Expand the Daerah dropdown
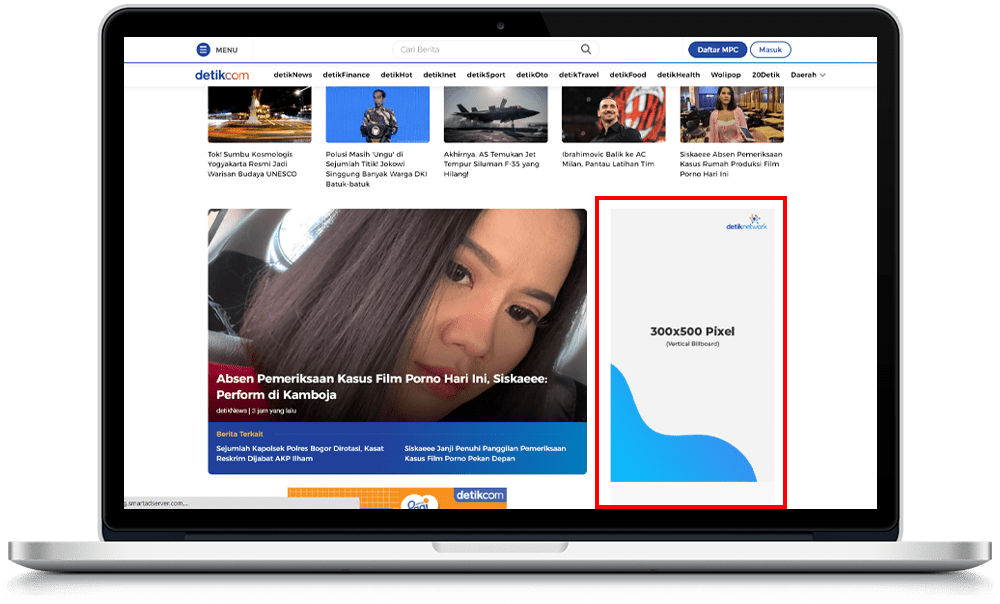1000x604 pixels. point(808,75)
